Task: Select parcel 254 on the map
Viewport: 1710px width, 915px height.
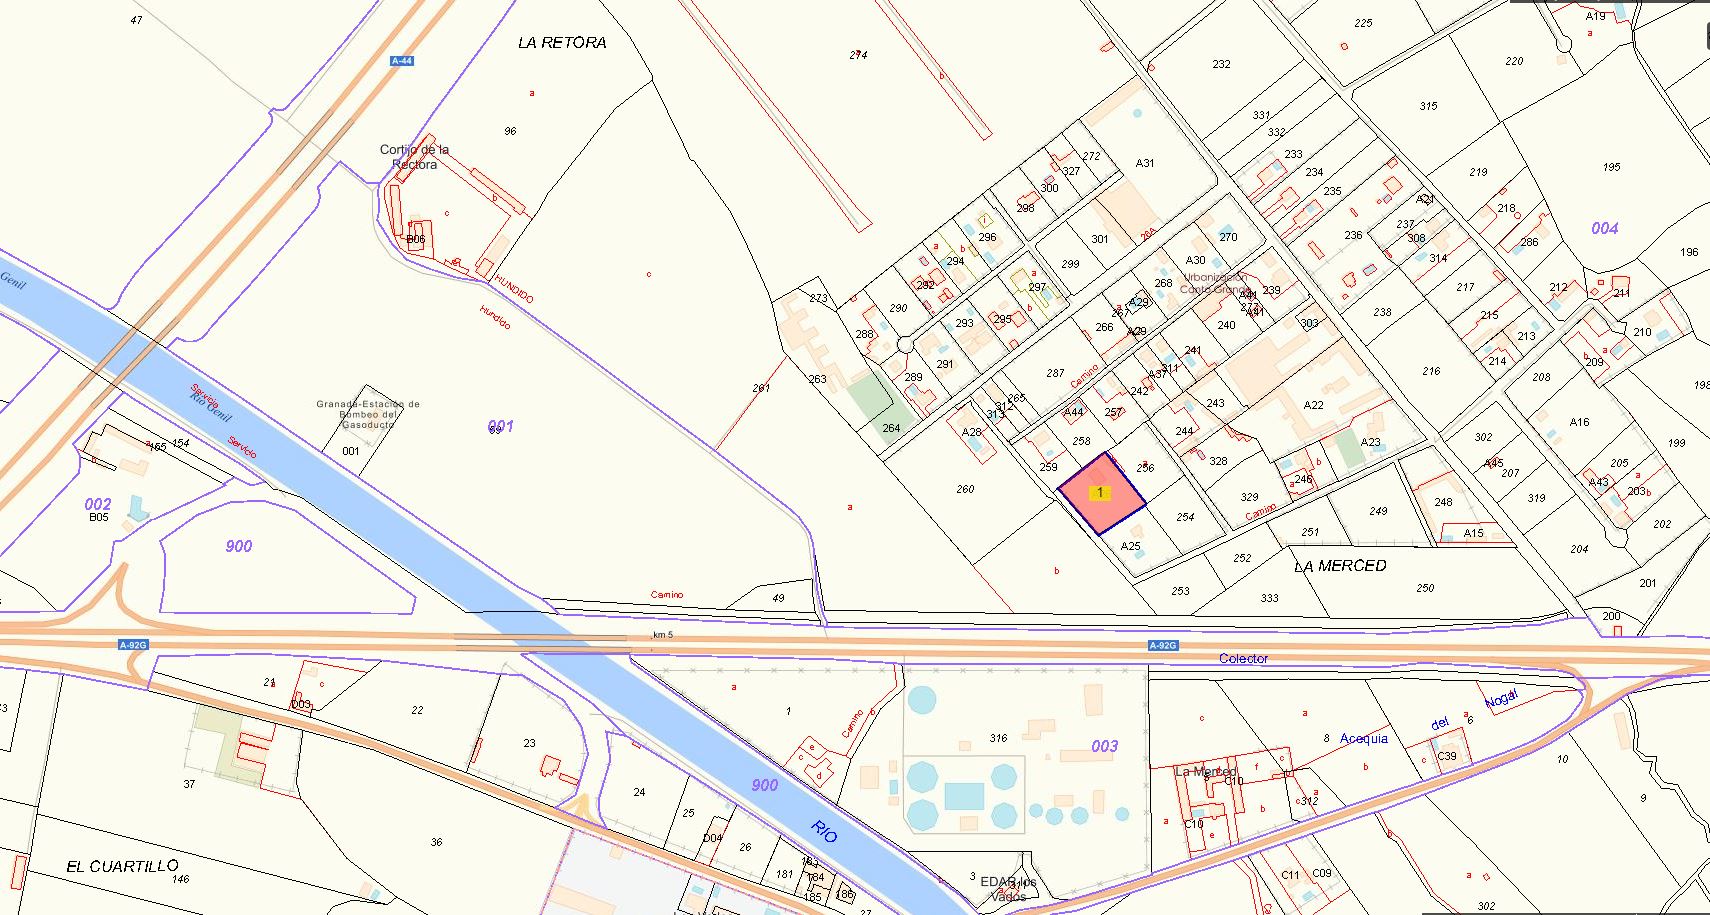Action: point(1185,517)
